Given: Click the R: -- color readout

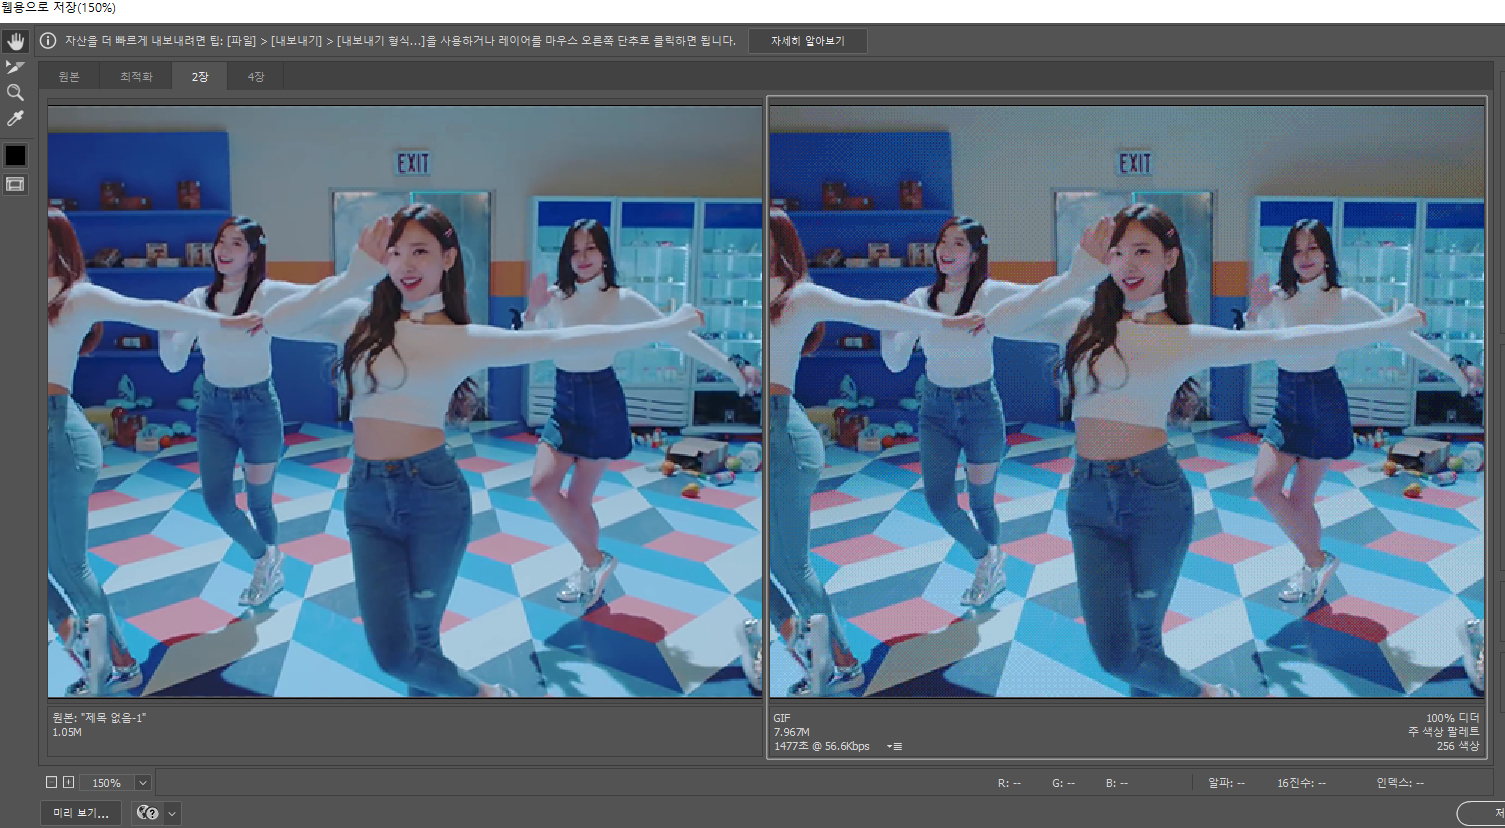Looking at the screenshot, I should [1009, 783].
